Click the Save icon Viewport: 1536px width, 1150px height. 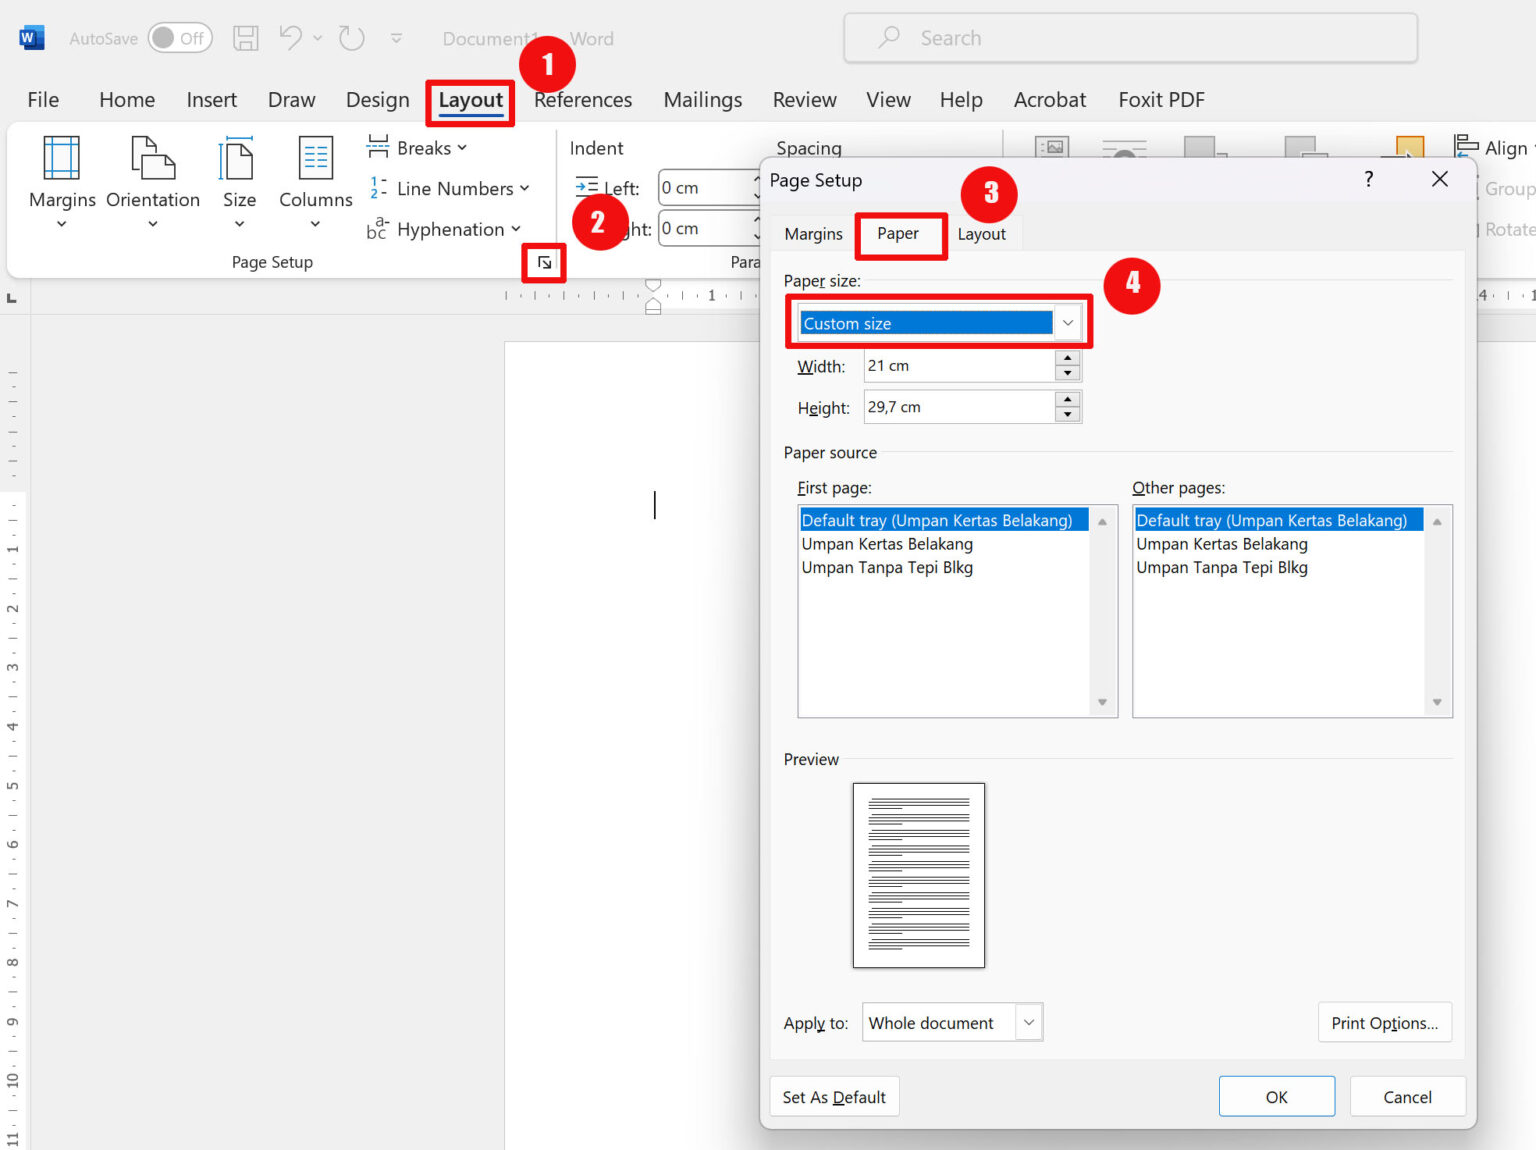[245, 38]
